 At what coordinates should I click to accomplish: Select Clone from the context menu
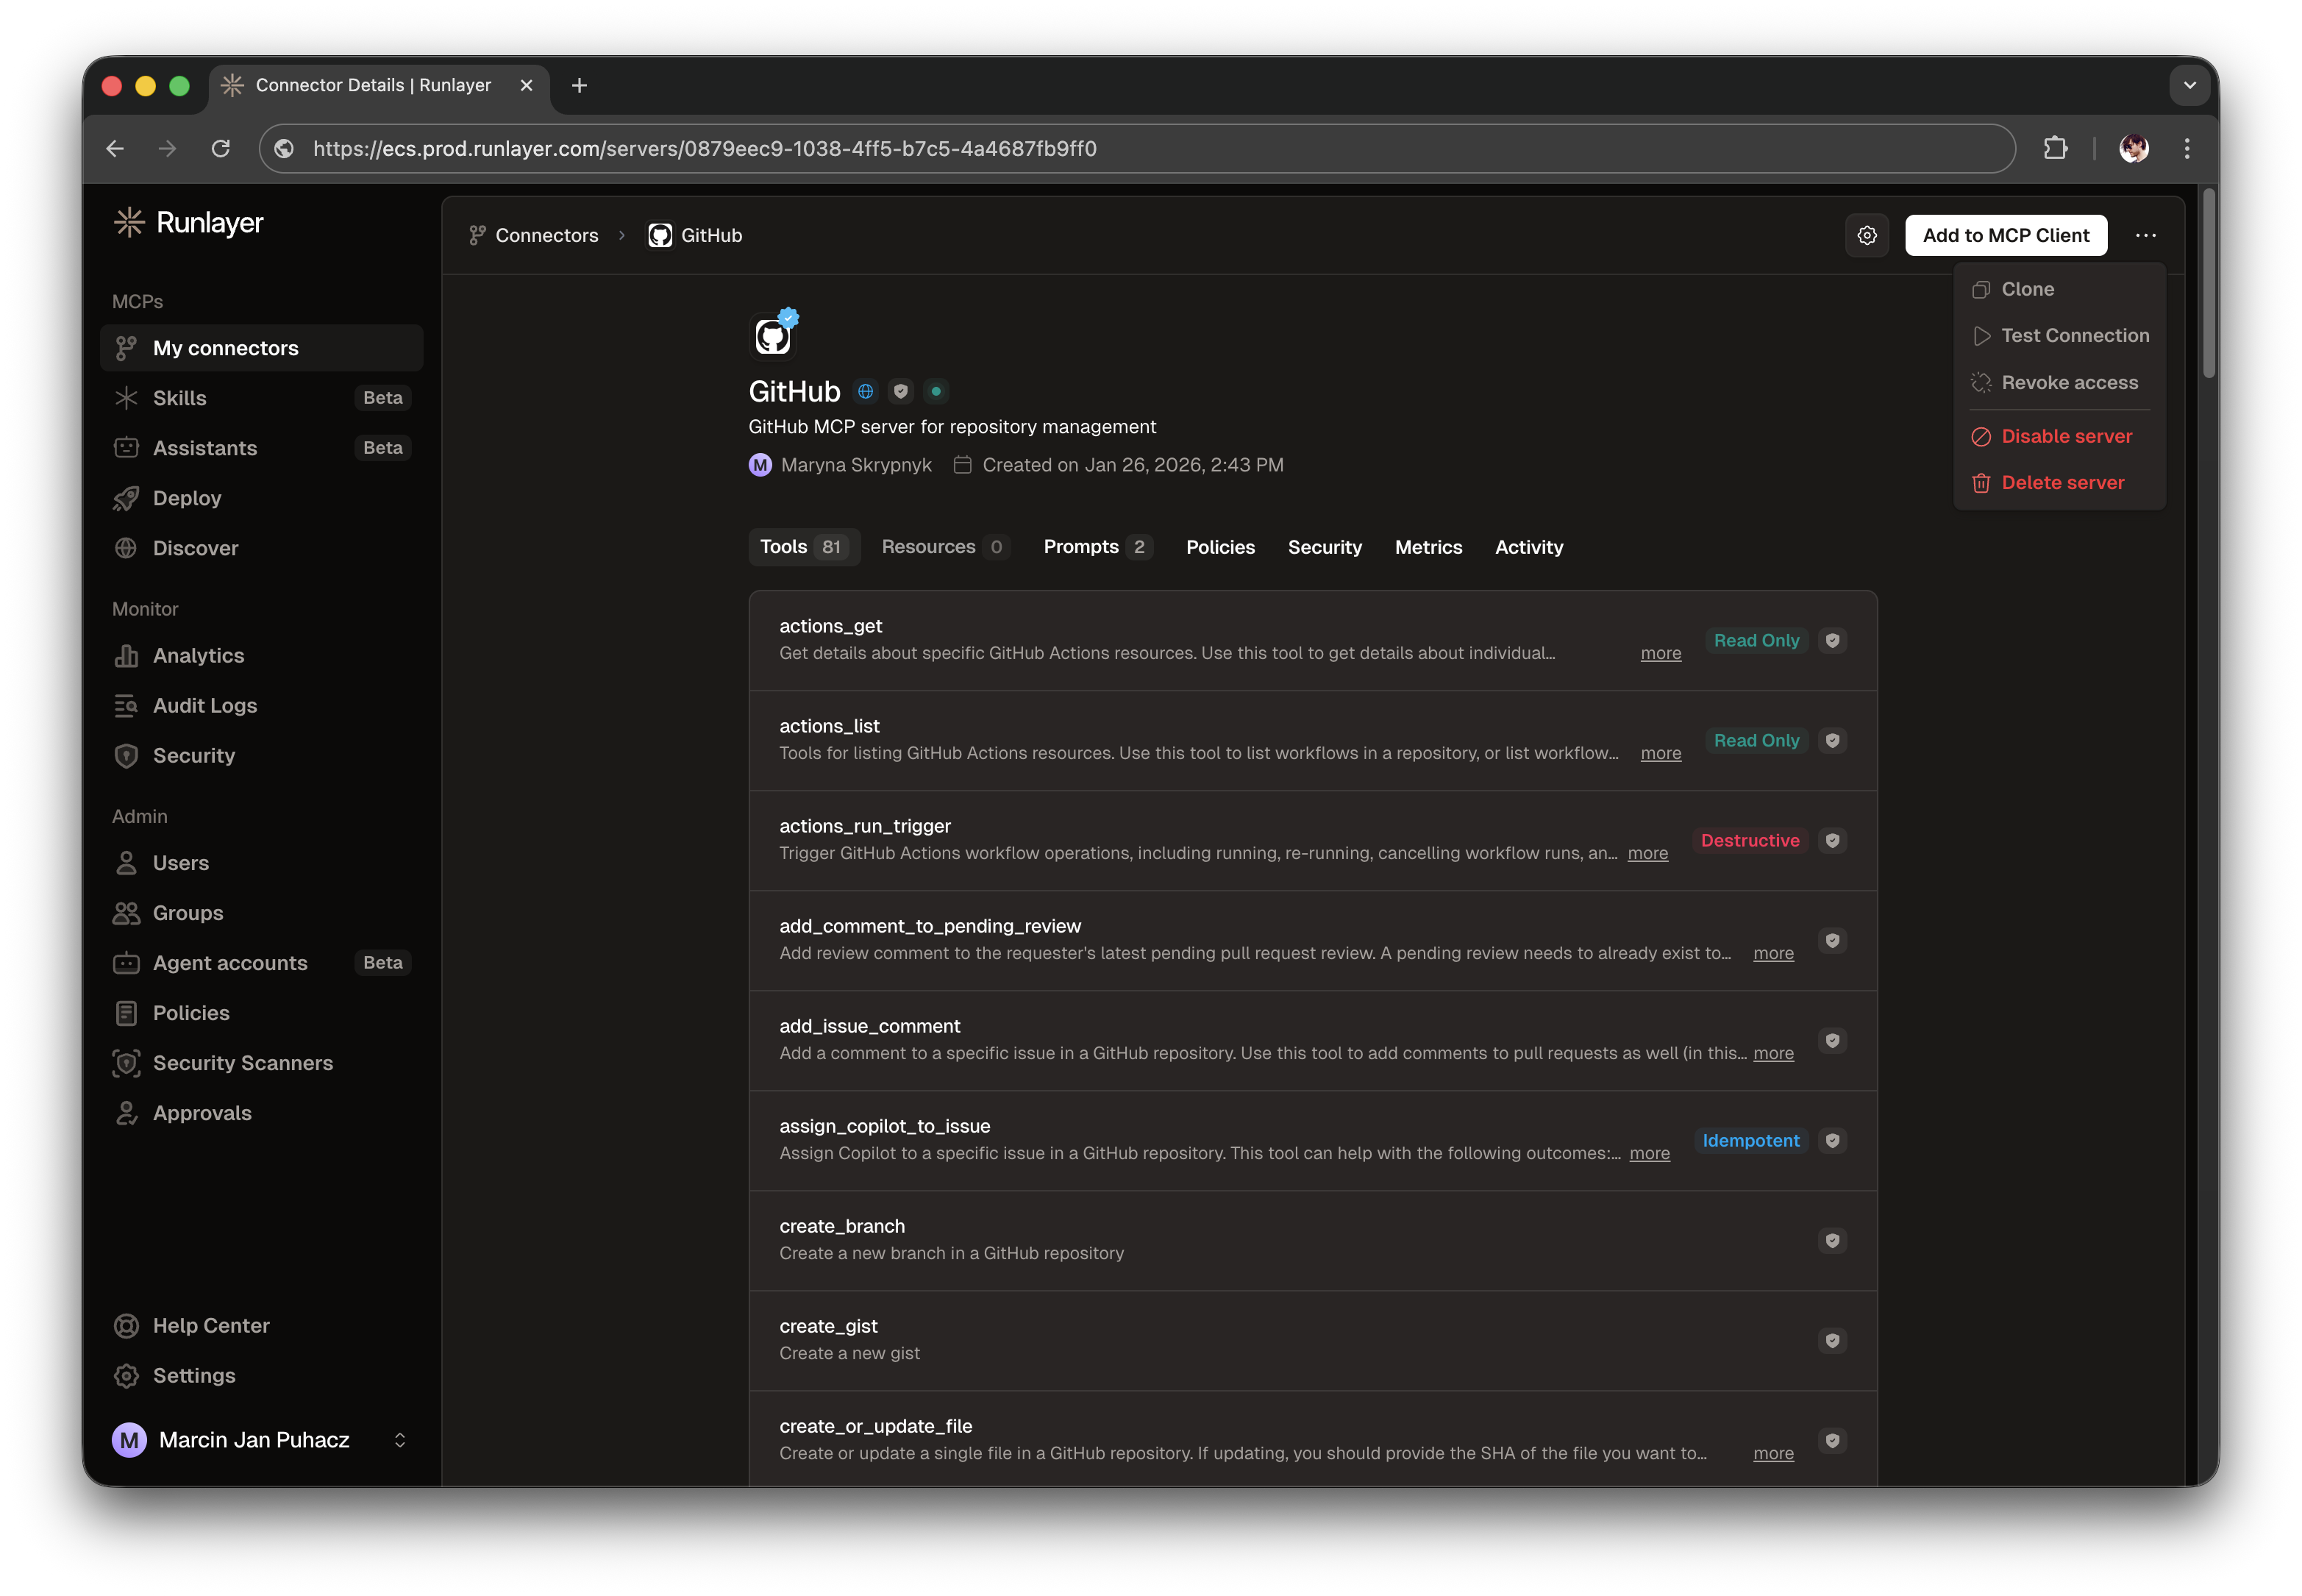pos(2028,289)
